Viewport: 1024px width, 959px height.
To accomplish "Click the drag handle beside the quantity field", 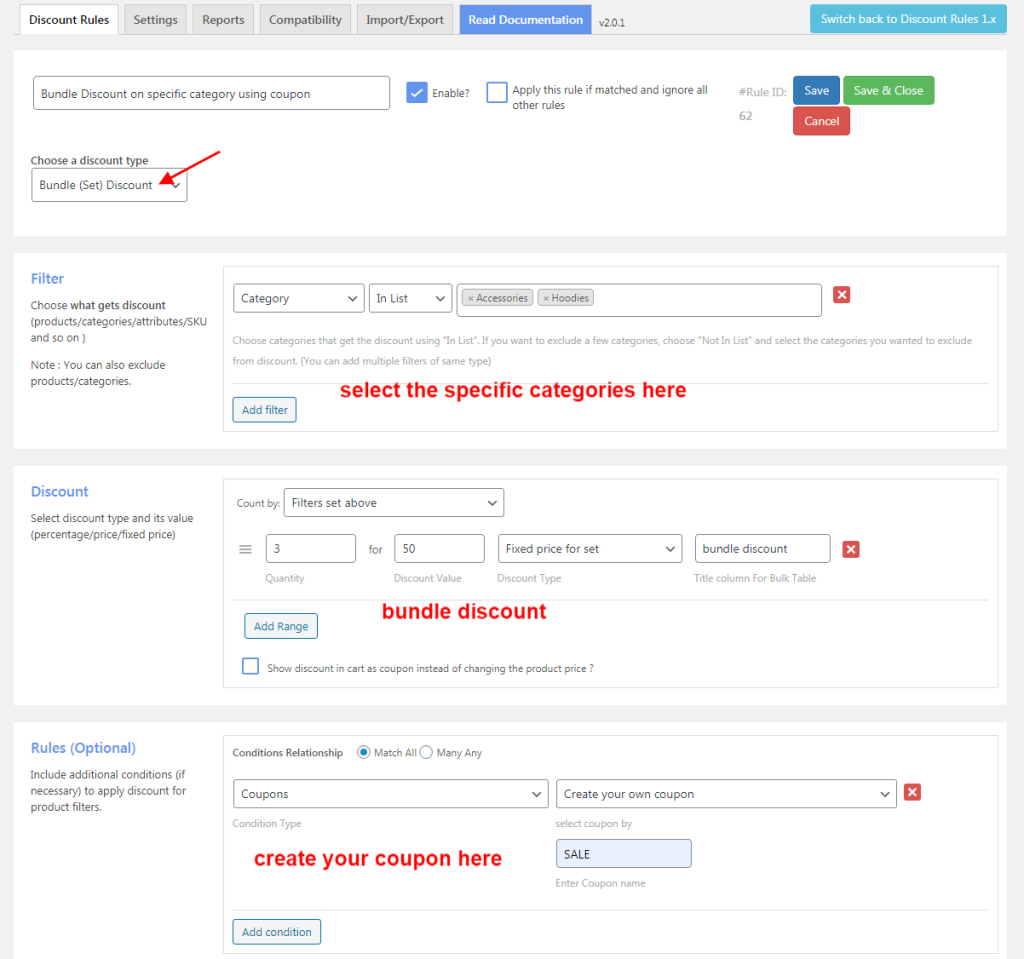I will (x=245, y=548).
